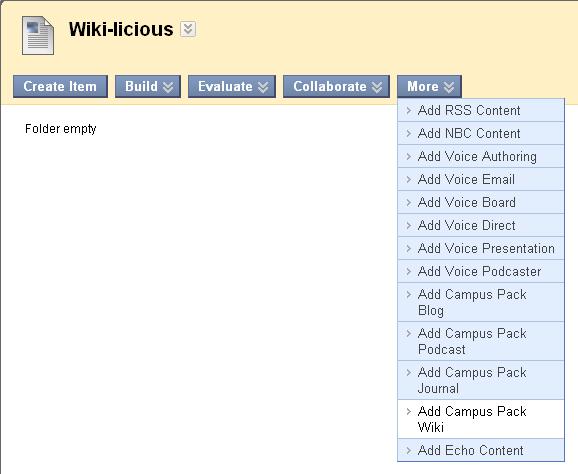Collapse the More dropdown menu

point(429,87)
